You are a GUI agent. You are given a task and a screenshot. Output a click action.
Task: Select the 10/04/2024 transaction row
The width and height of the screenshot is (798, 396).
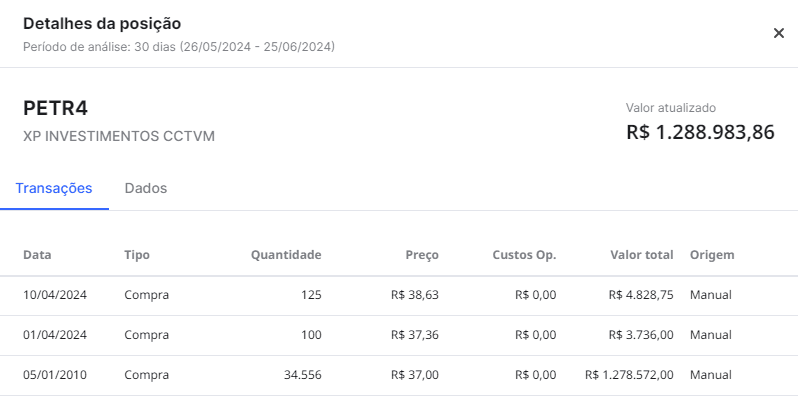(399, 295)
